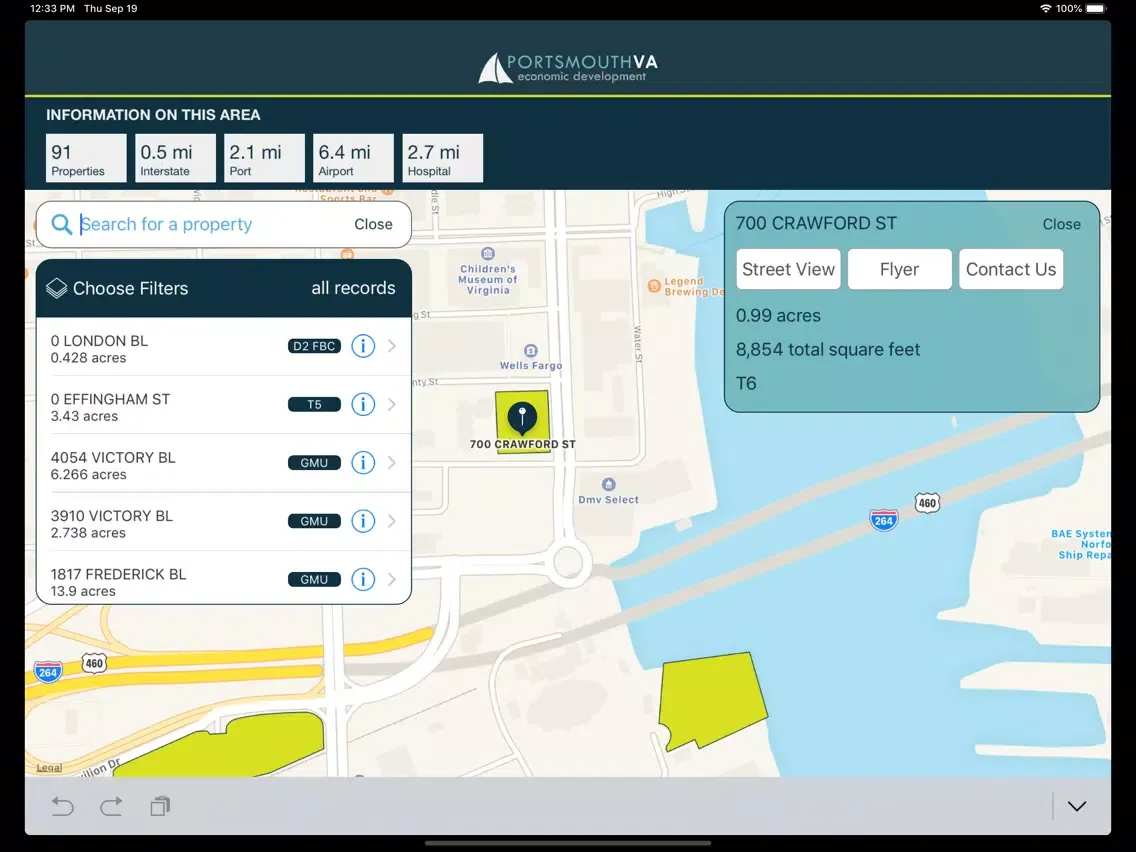Screen dimensions: 1136x852
Task: Open info for 0 LONDON BL
Action: pos(363,346)
